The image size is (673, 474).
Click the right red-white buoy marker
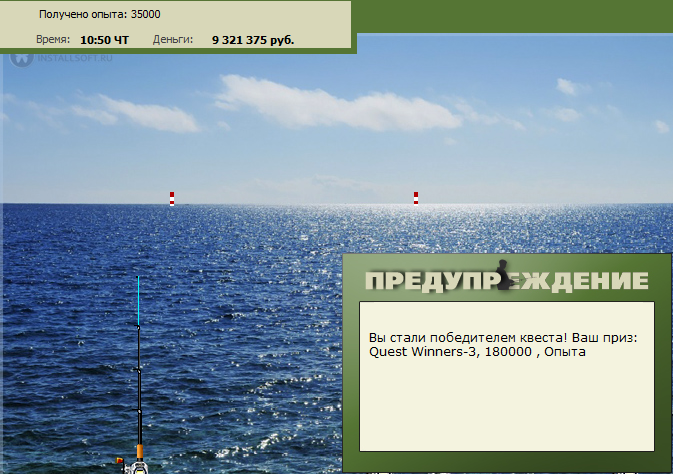pos(415,198)
